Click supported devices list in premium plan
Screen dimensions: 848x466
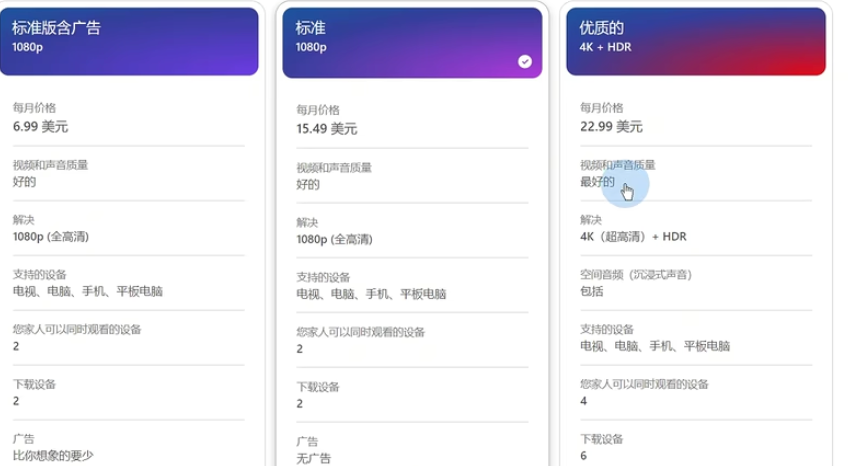pos(655,346)
